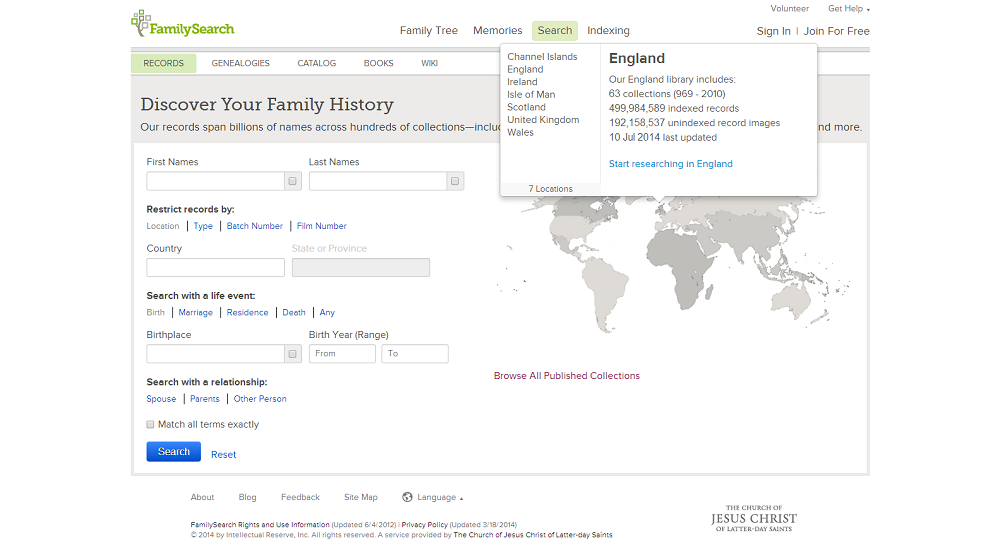Switch to the Genealogies tab
Screen dimensions: 1000x560
[x=240, y=63]
